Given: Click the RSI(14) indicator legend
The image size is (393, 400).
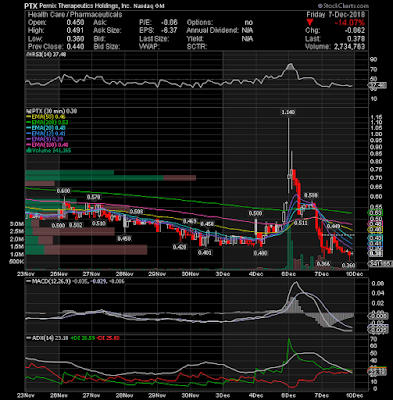Looking at the screenshot, I should point(47,55).
